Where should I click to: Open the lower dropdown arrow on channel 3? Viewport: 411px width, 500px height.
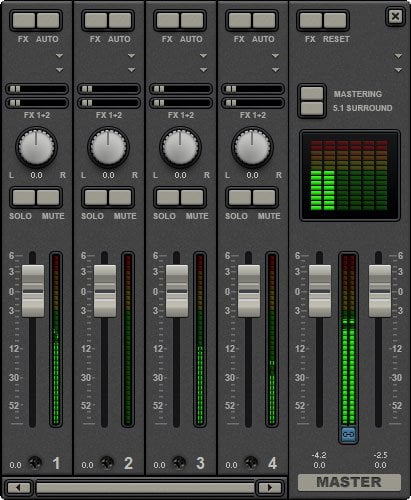tap(203, 70)
